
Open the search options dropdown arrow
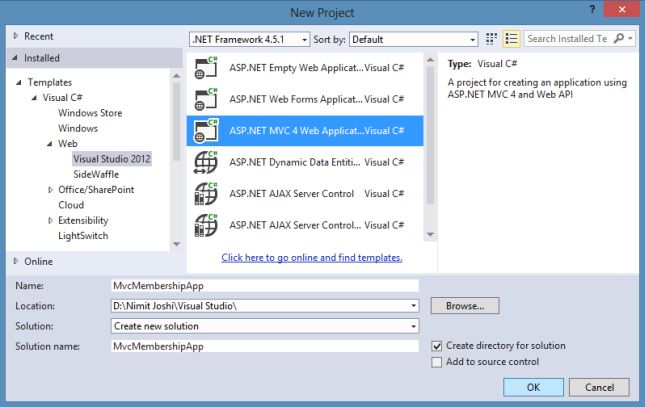click(630, 39)
